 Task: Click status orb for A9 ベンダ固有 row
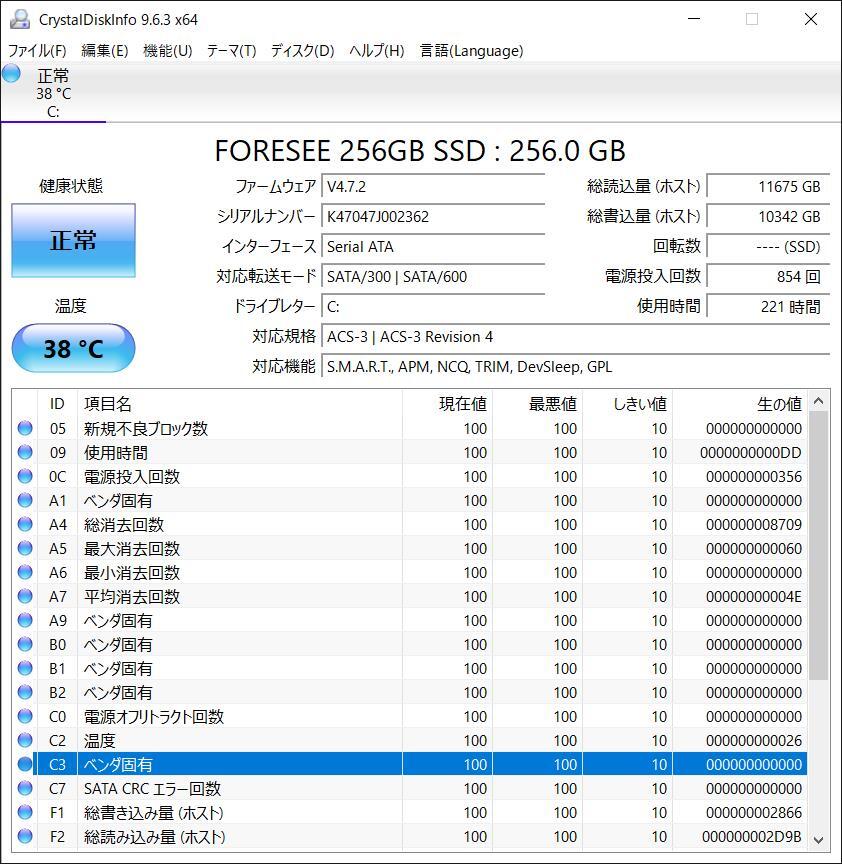coord(25,620)
